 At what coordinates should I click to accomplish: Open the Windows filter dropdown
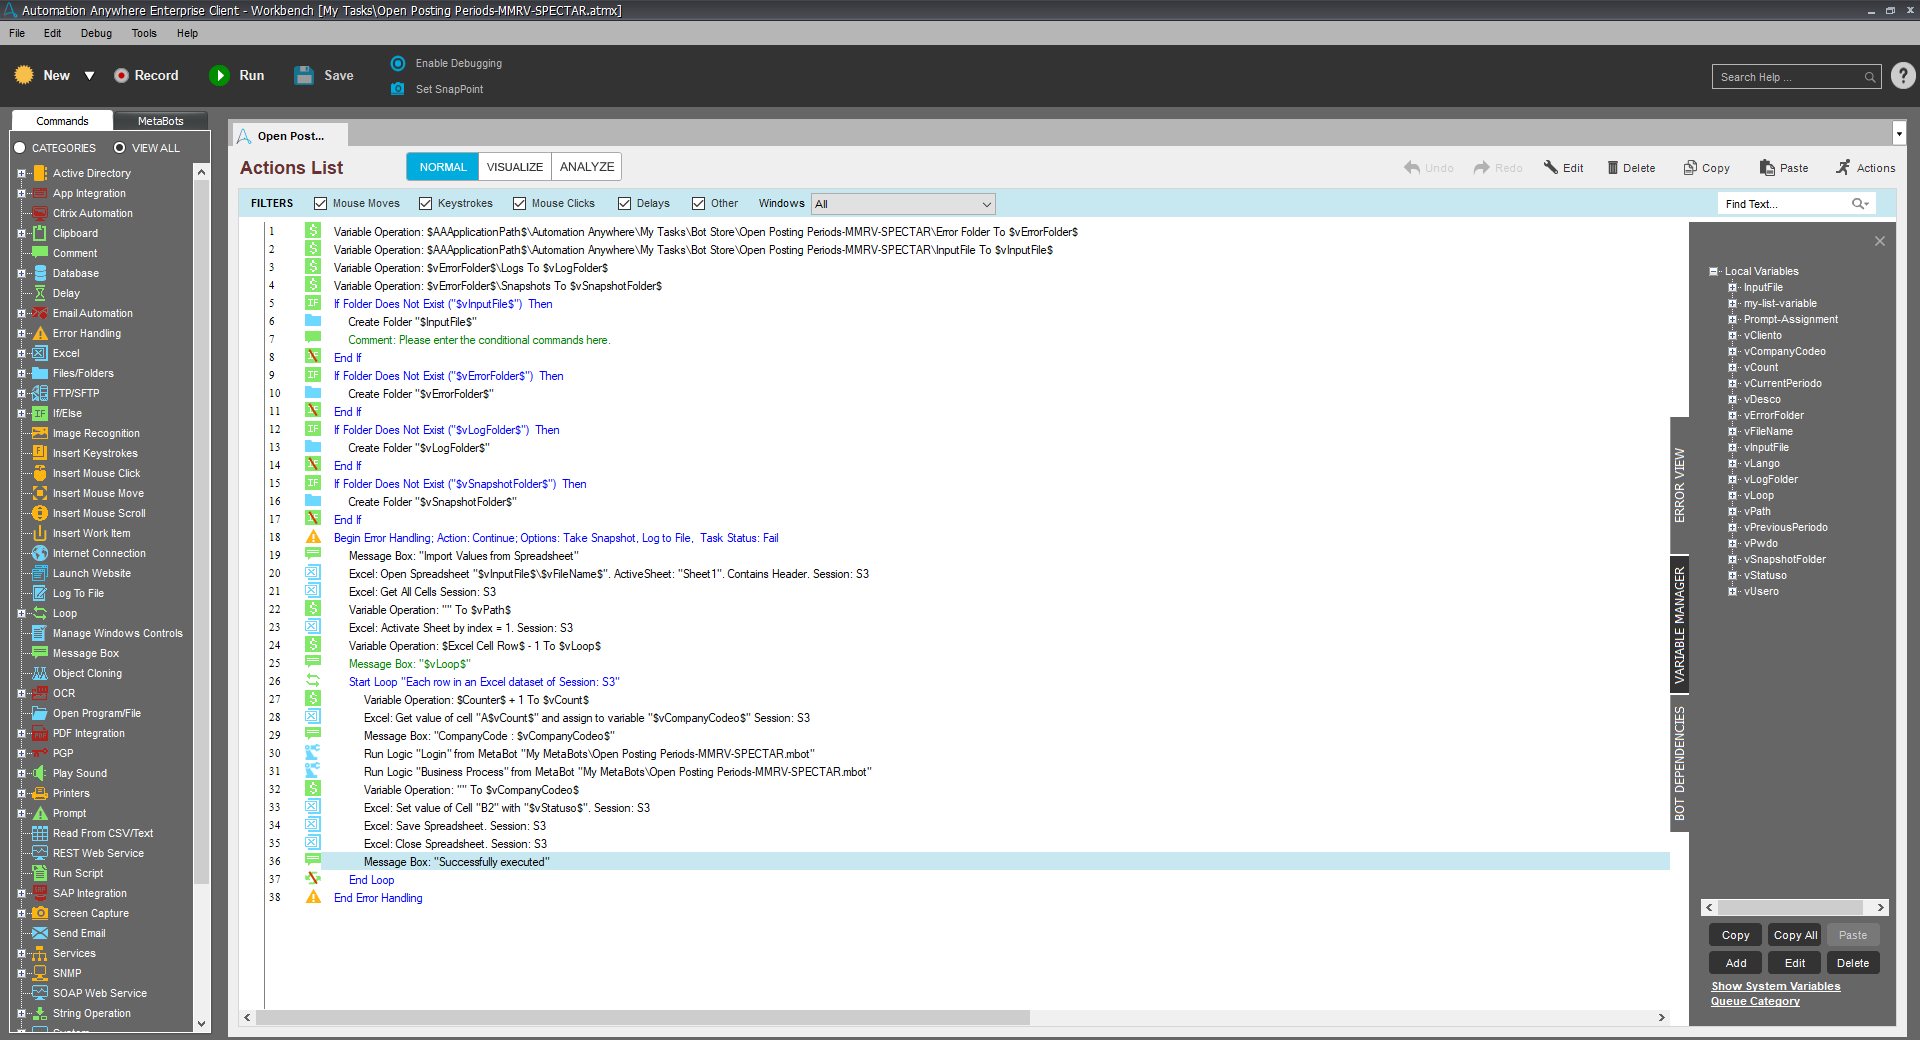(986, 204)
